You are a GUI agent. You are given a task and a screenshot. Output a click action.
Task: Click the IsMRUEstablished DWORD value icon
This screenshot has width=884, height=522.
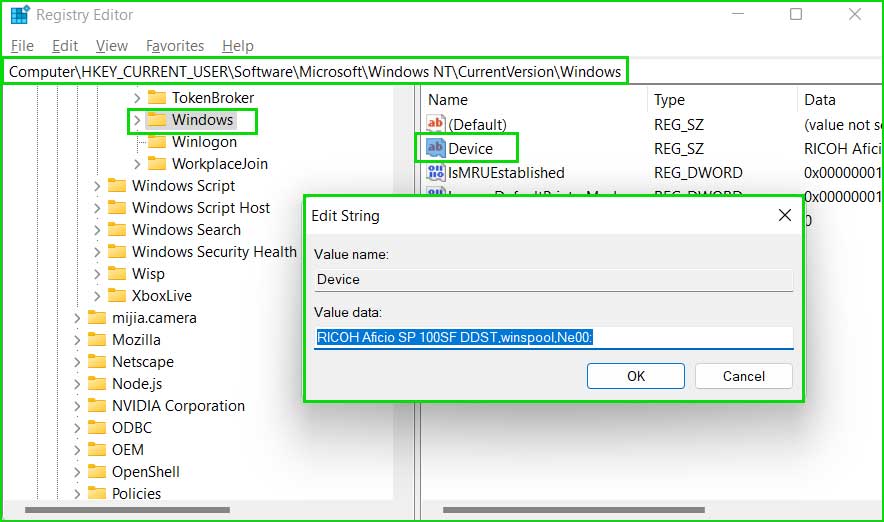point(436,172)
